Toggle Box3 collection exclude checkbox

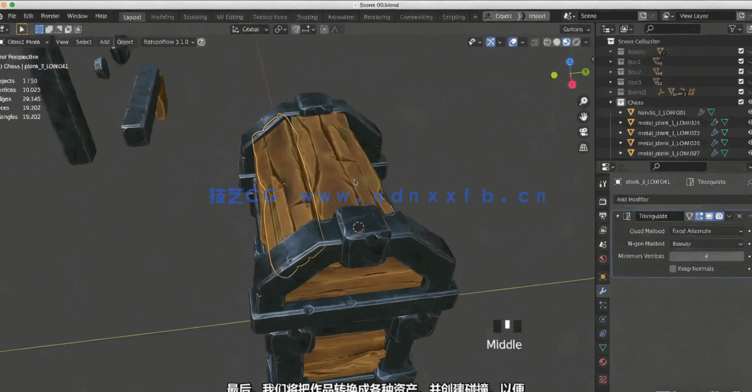click(741, 82)
